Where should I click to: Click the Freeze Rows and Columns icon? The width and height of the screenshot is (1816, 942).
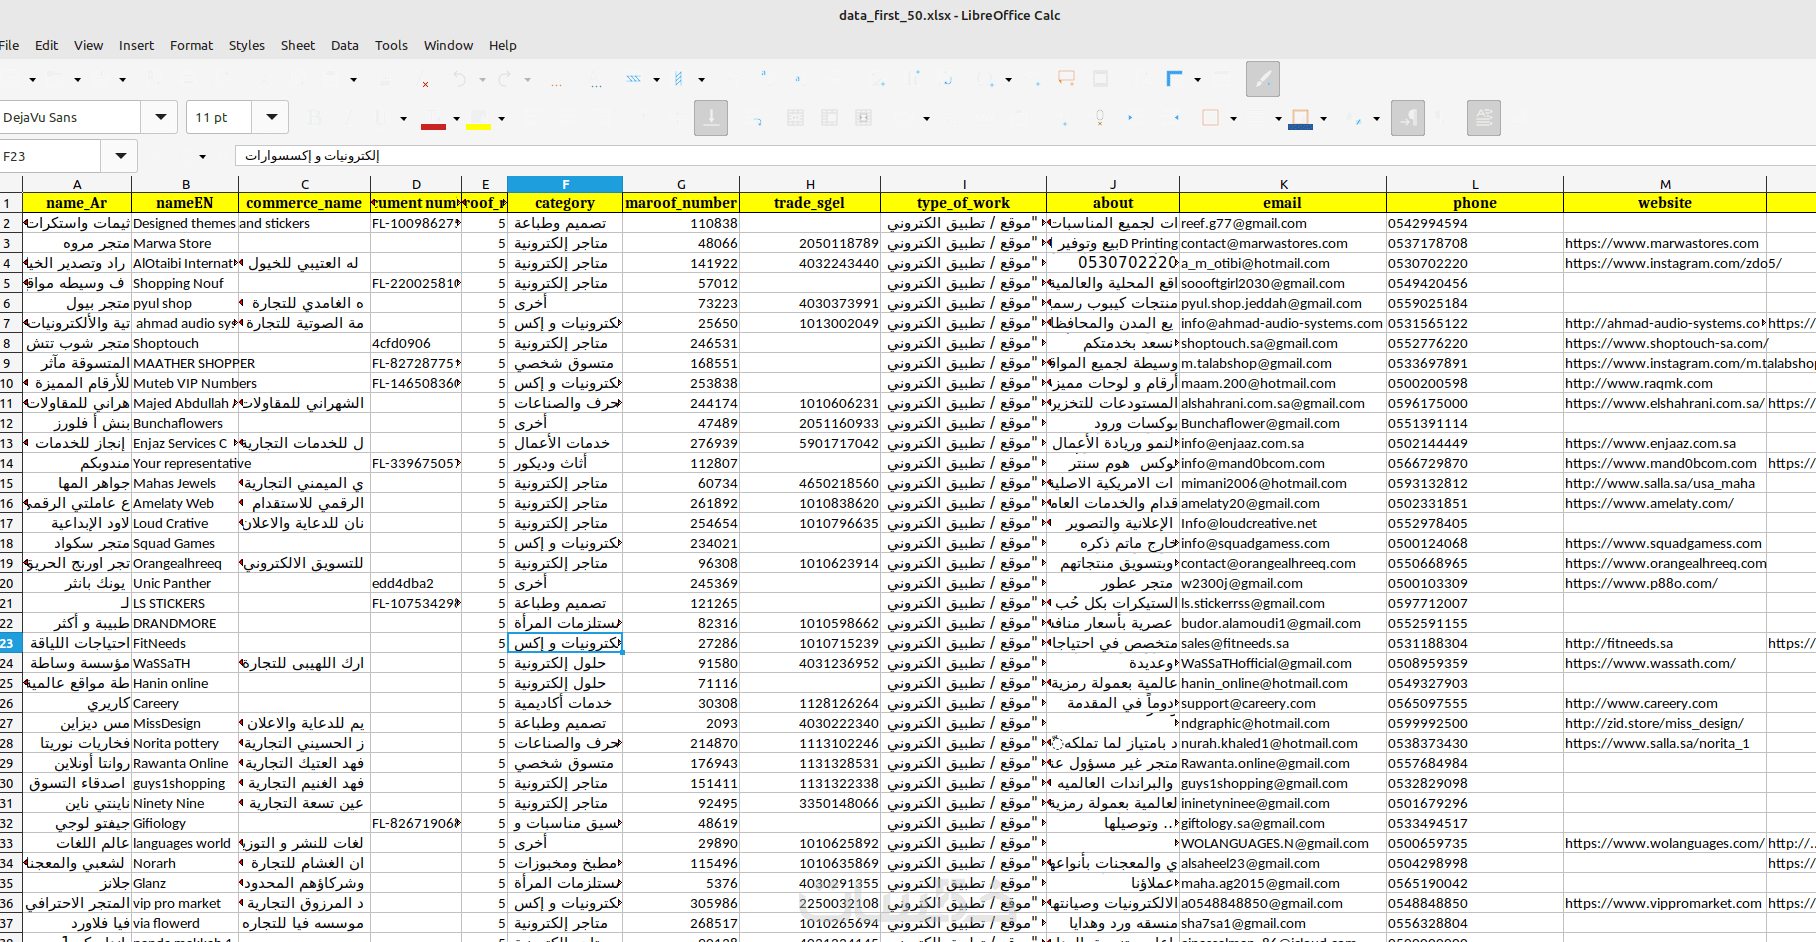pos(1175,79)
